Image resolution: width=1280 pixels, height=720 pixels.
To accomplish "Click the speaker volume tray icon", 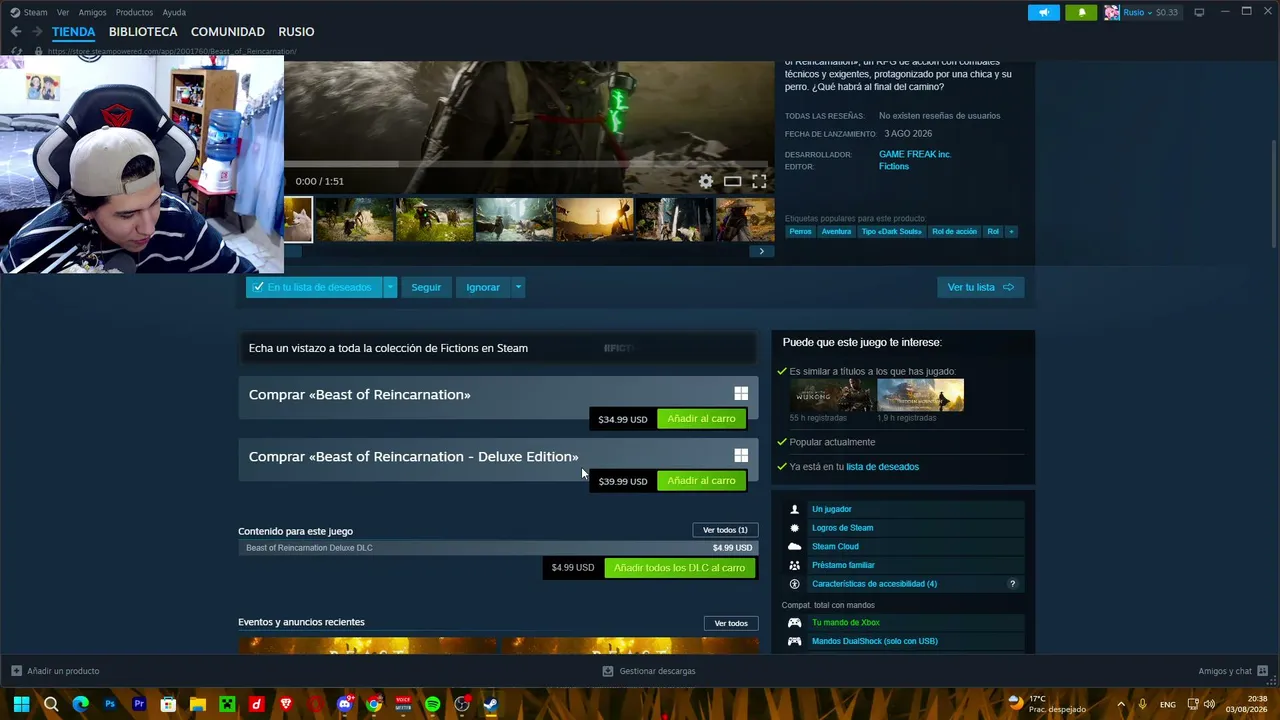I will (x=1210, y=704).
